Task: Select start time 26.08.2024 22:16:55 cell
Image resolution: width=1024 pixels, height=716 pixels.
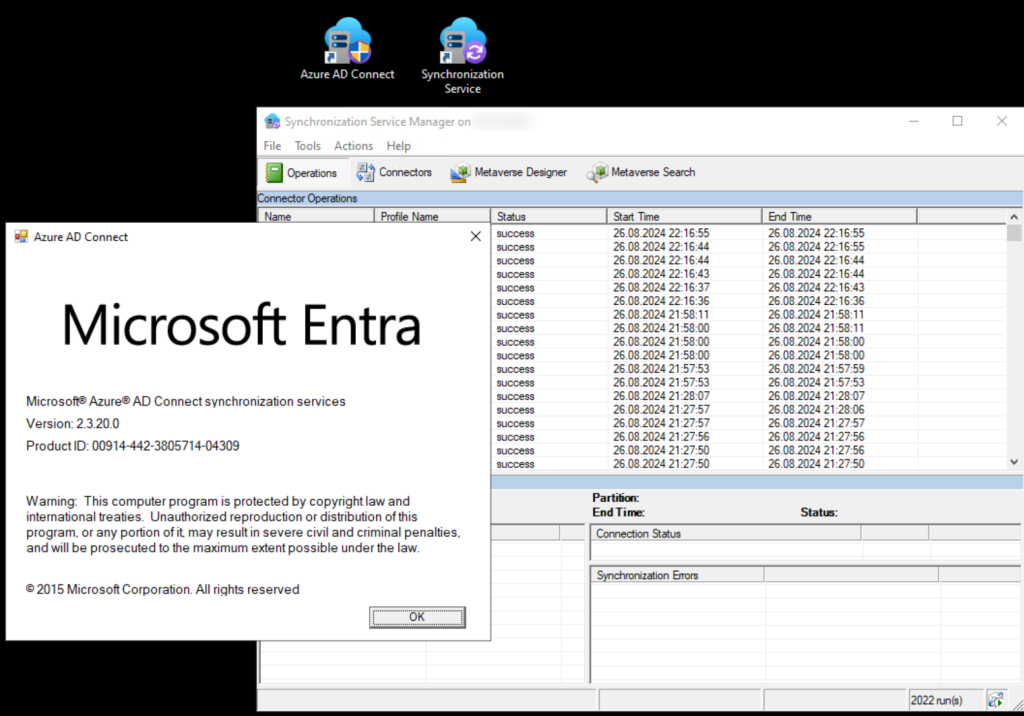Action: point(661,233)
